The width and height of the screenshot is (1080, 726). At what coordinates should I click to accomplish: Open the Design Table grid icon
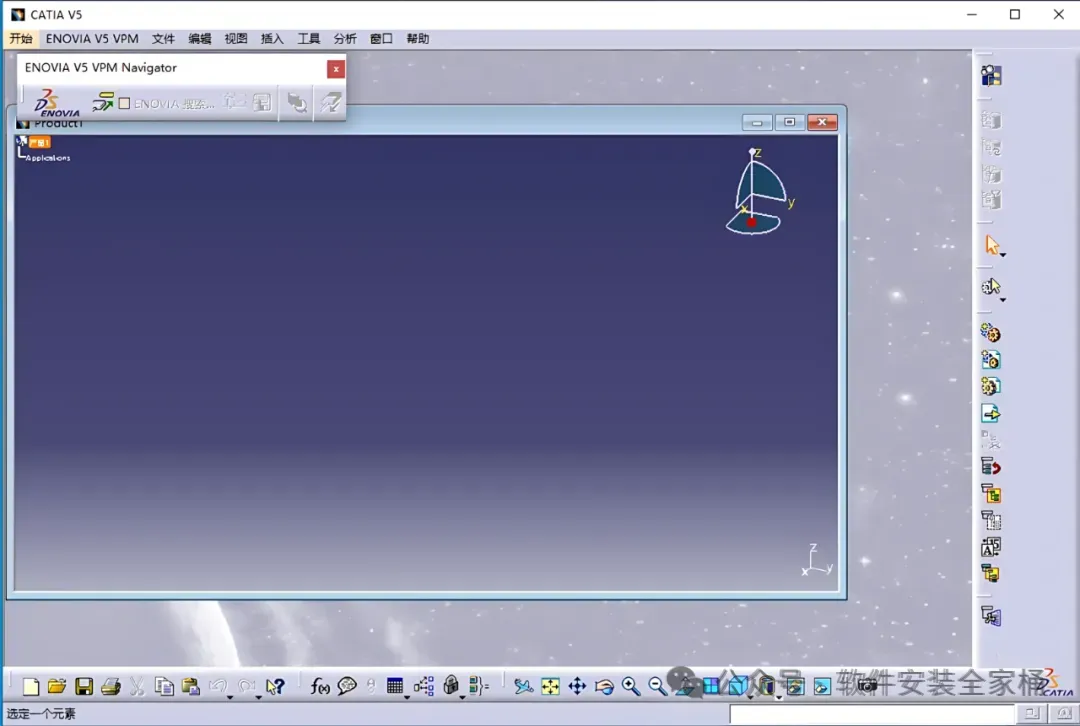(x=395, y=685)
